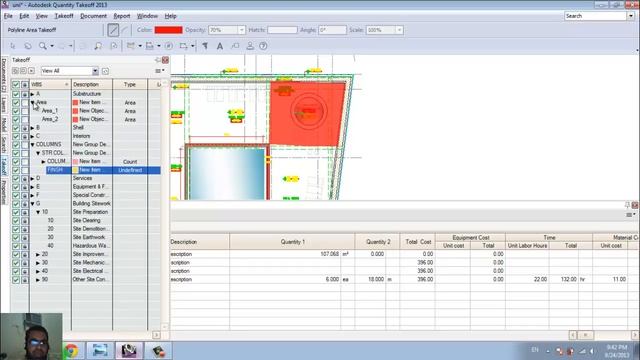Toggle visibility checkbox for Area_1 row

16,111
